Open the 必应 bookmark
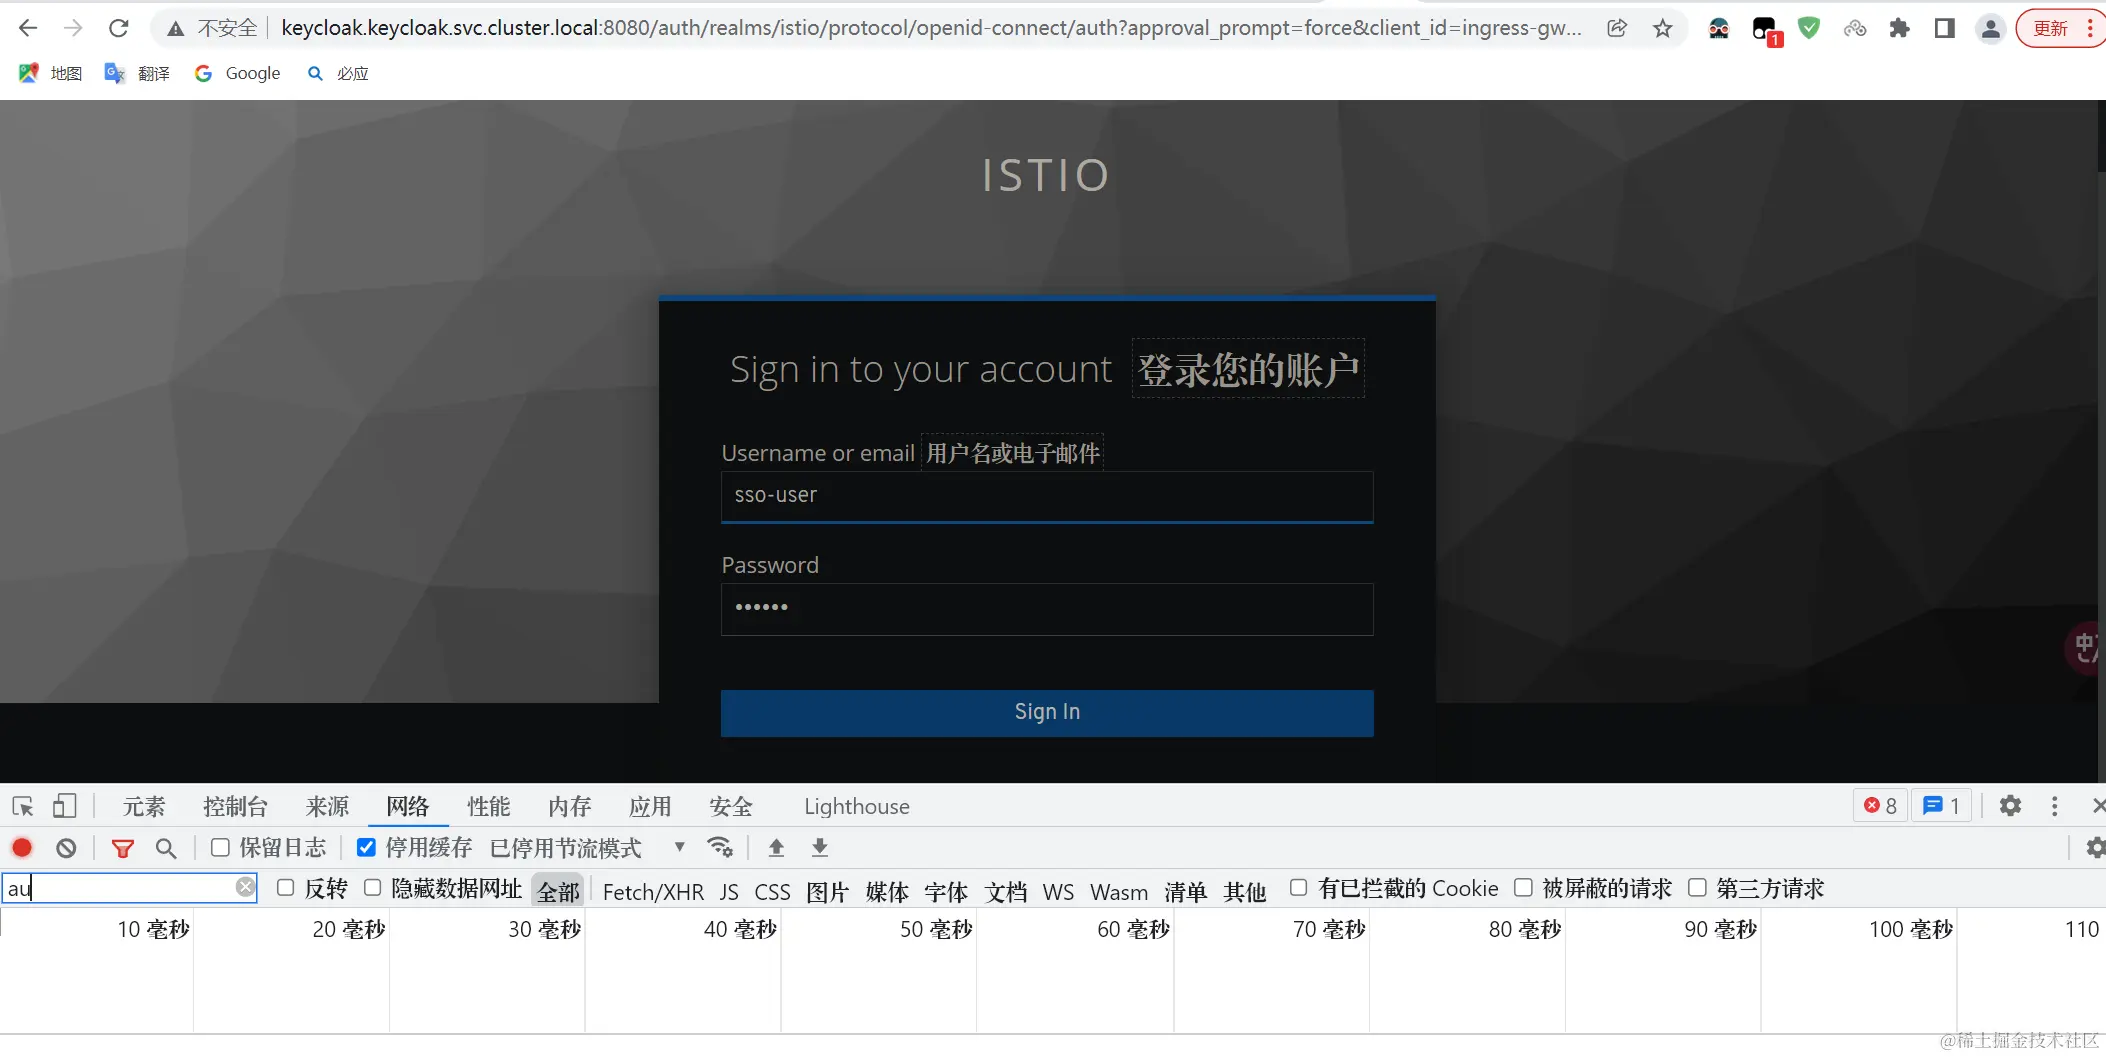The height and width of the screenshot is (1057, 2106). 338,73
